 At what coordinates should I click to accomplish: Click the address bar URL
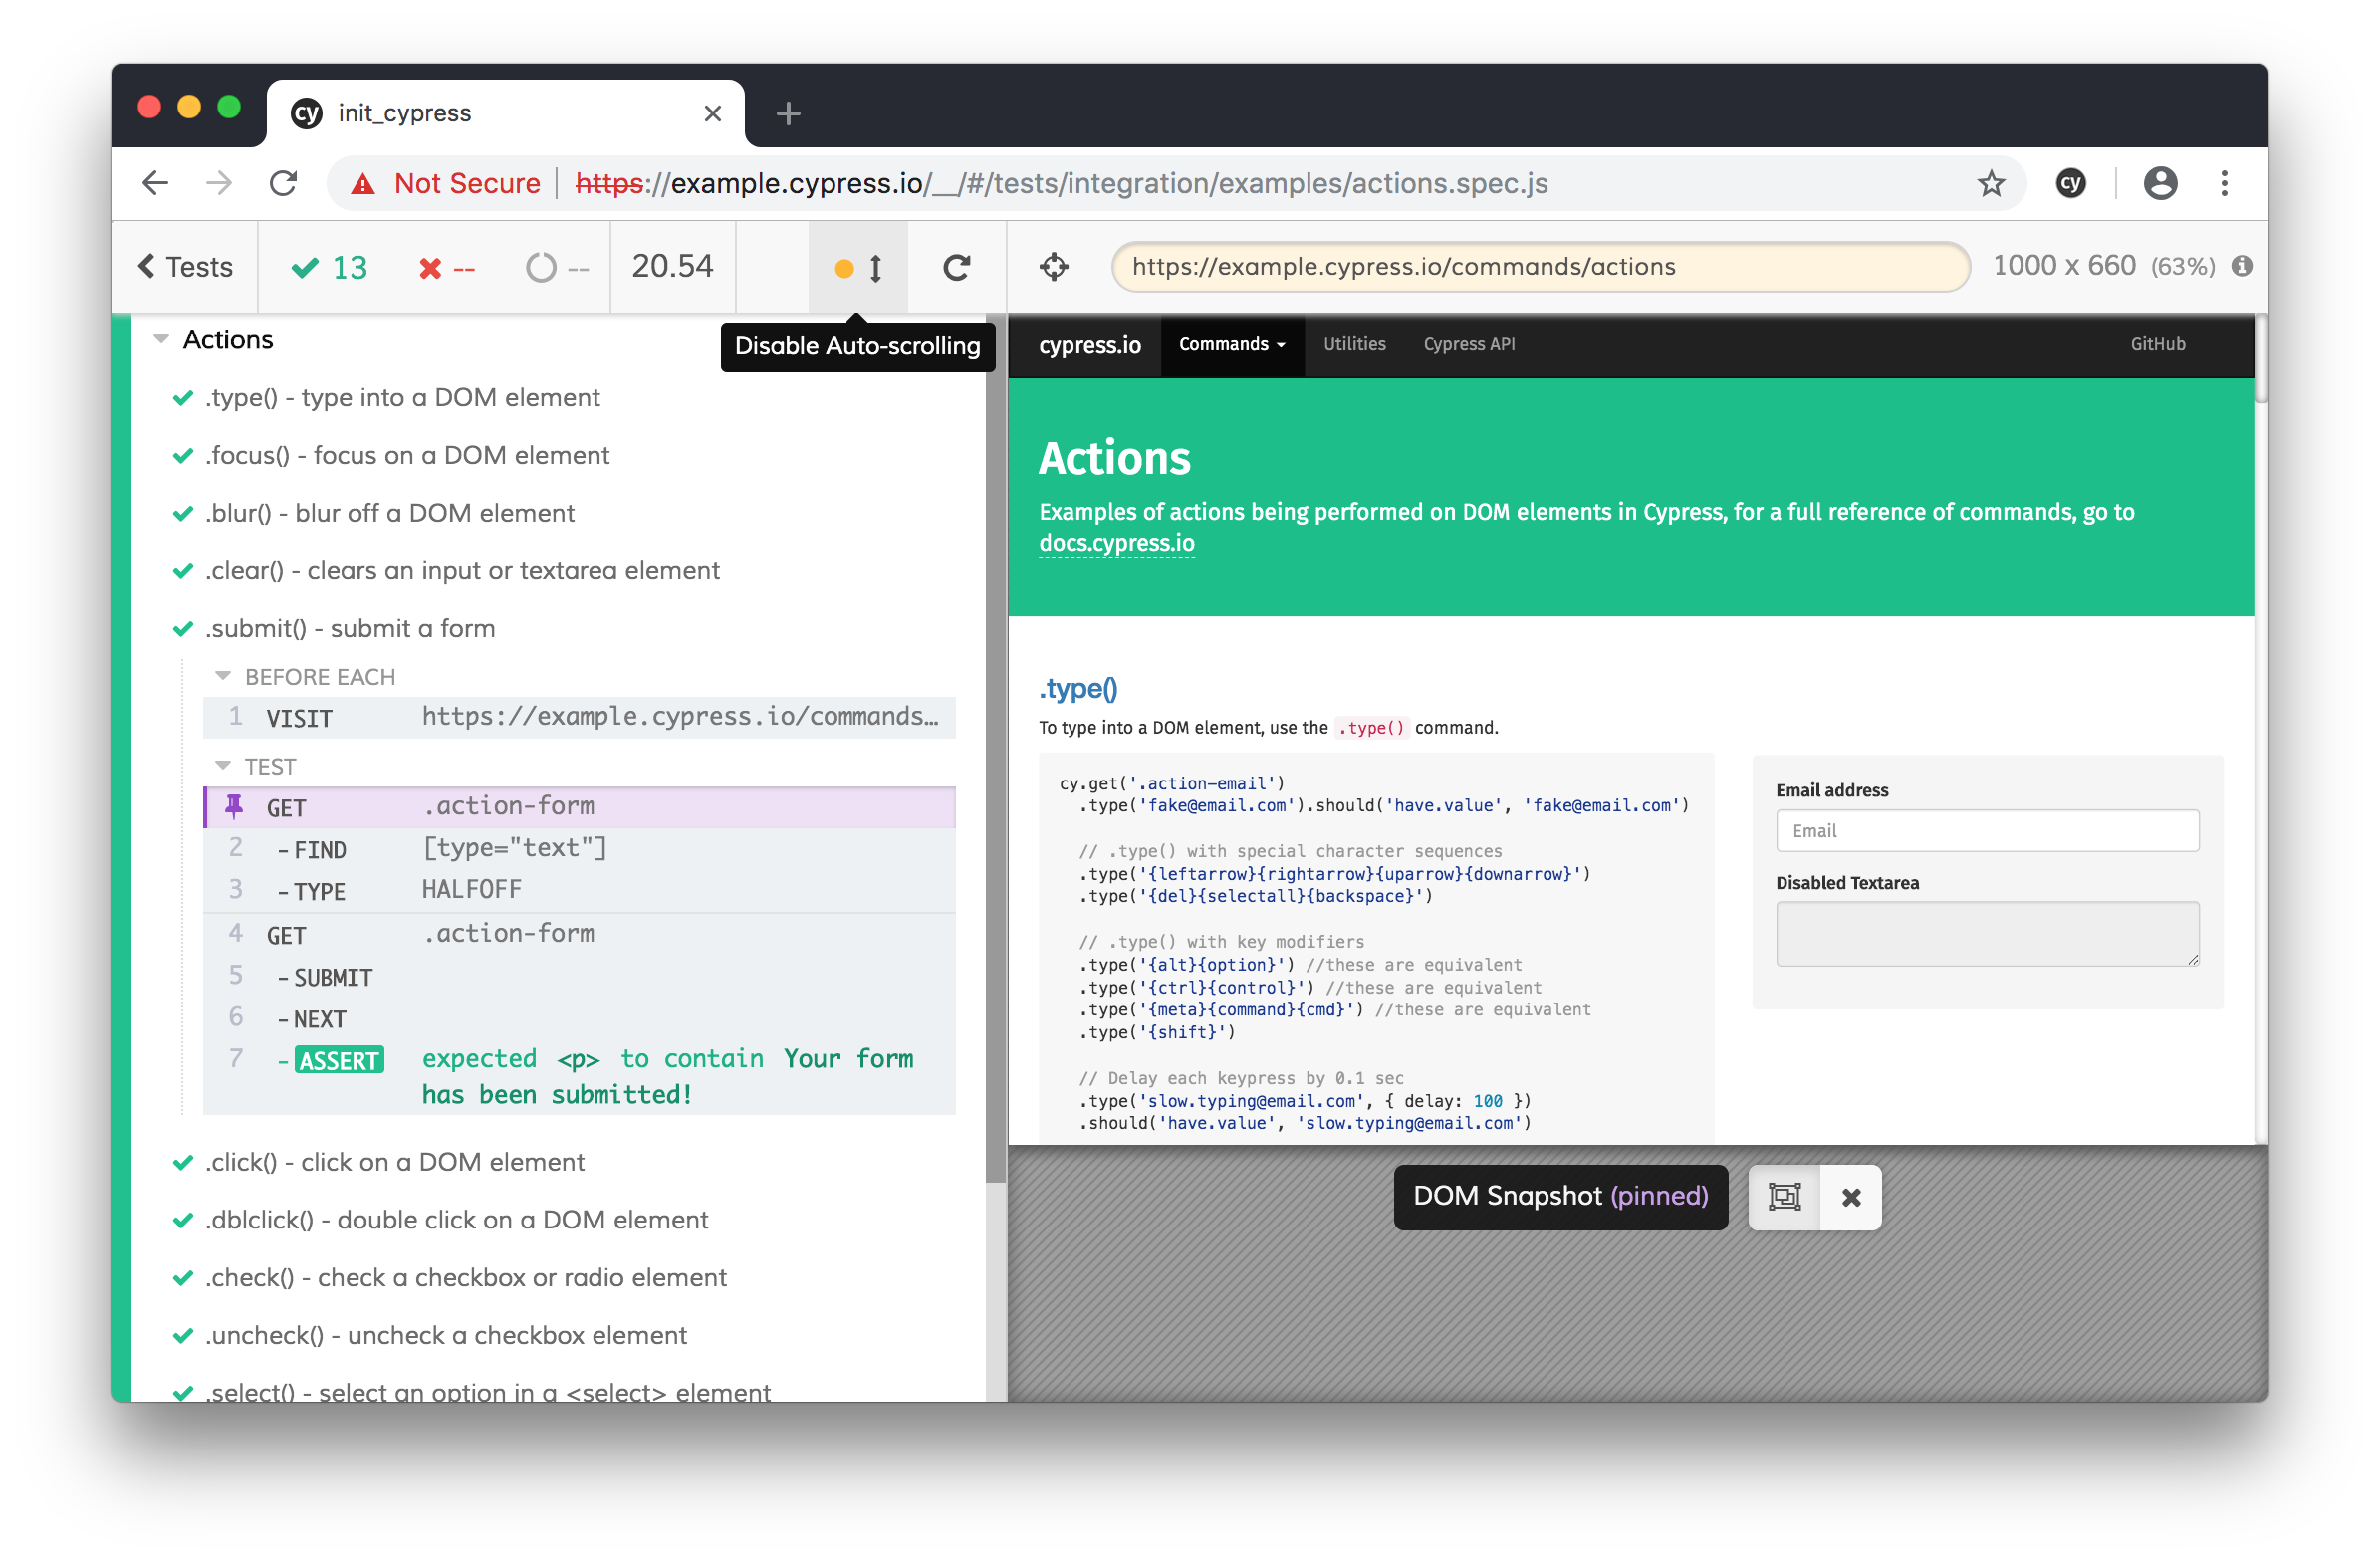point(1062,184)
